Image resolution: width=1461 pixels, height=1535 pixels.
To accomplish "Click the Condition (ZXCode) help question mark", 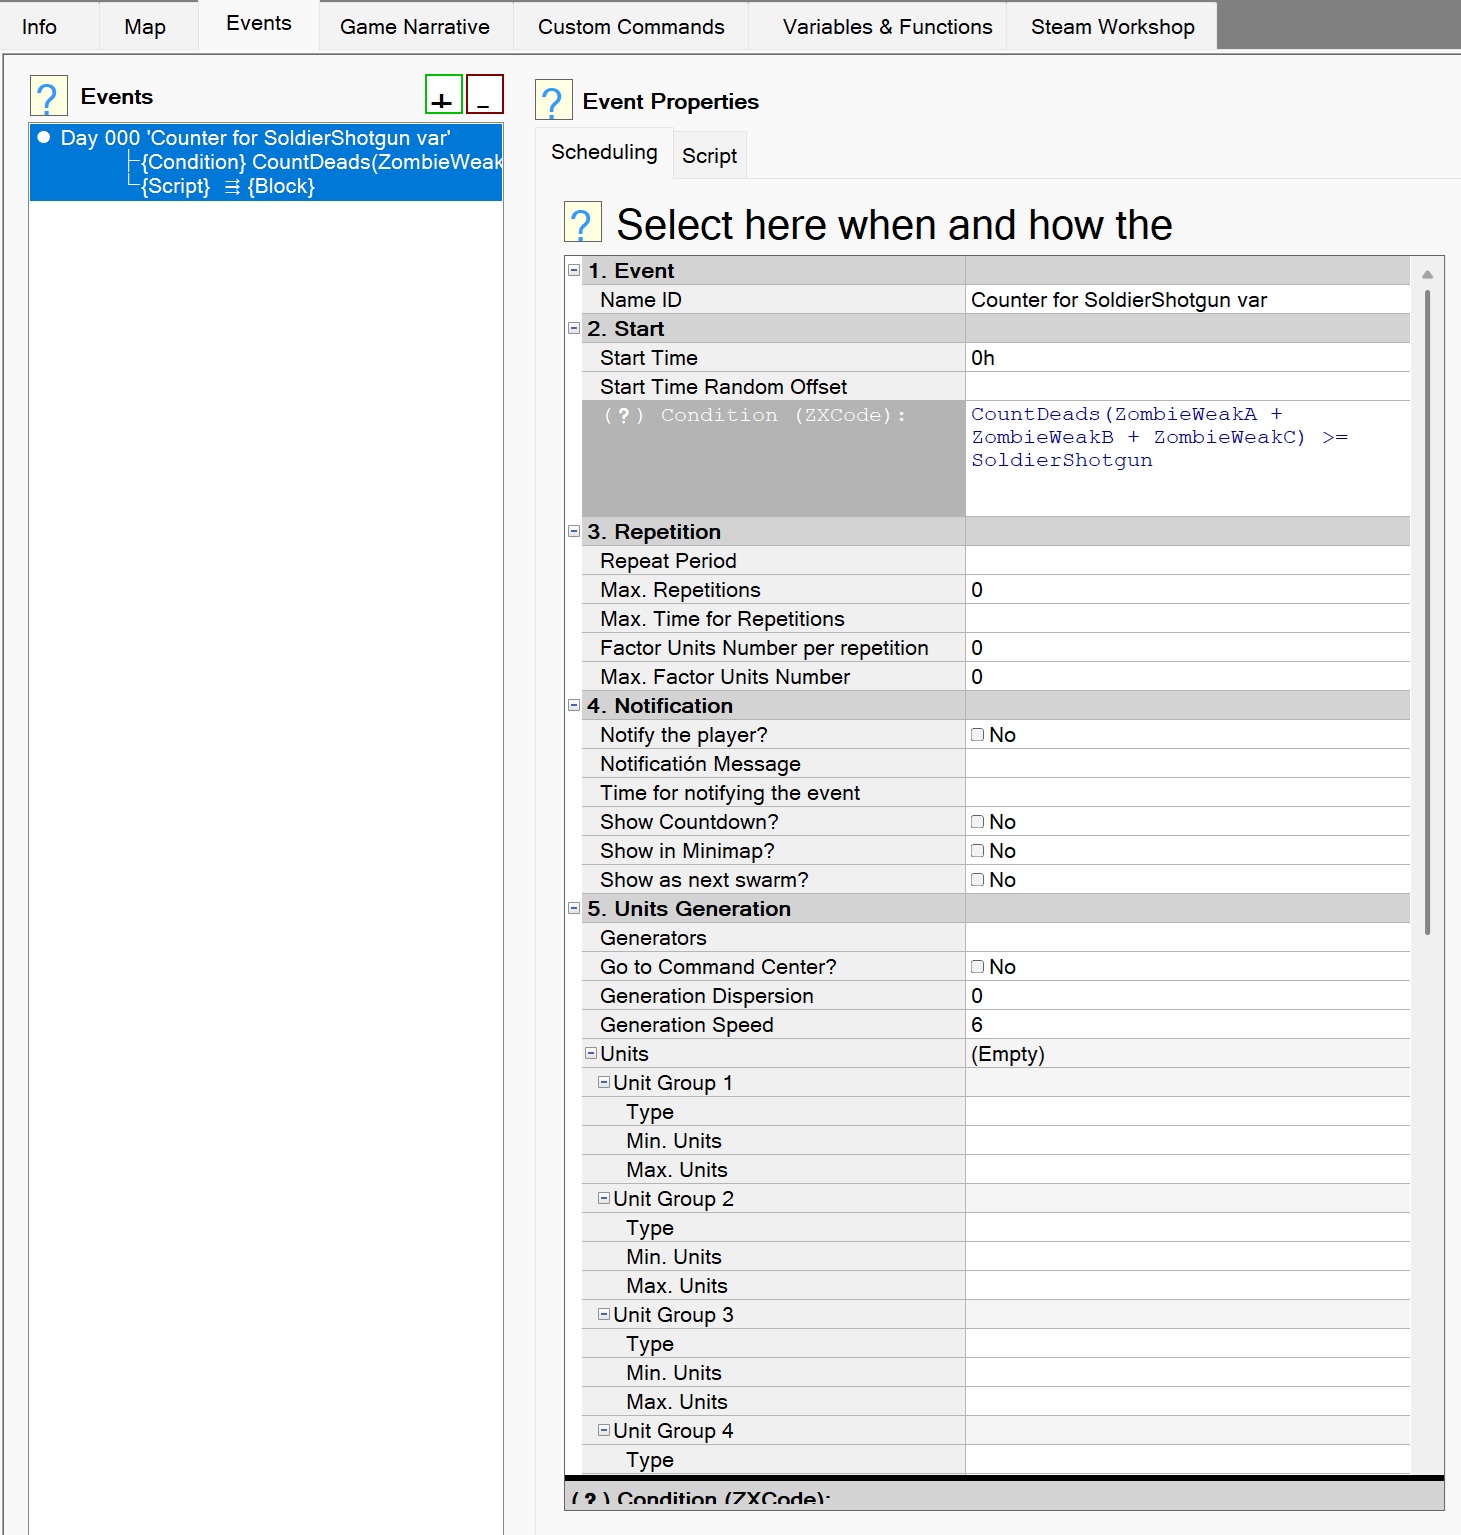I will [624, 415].
